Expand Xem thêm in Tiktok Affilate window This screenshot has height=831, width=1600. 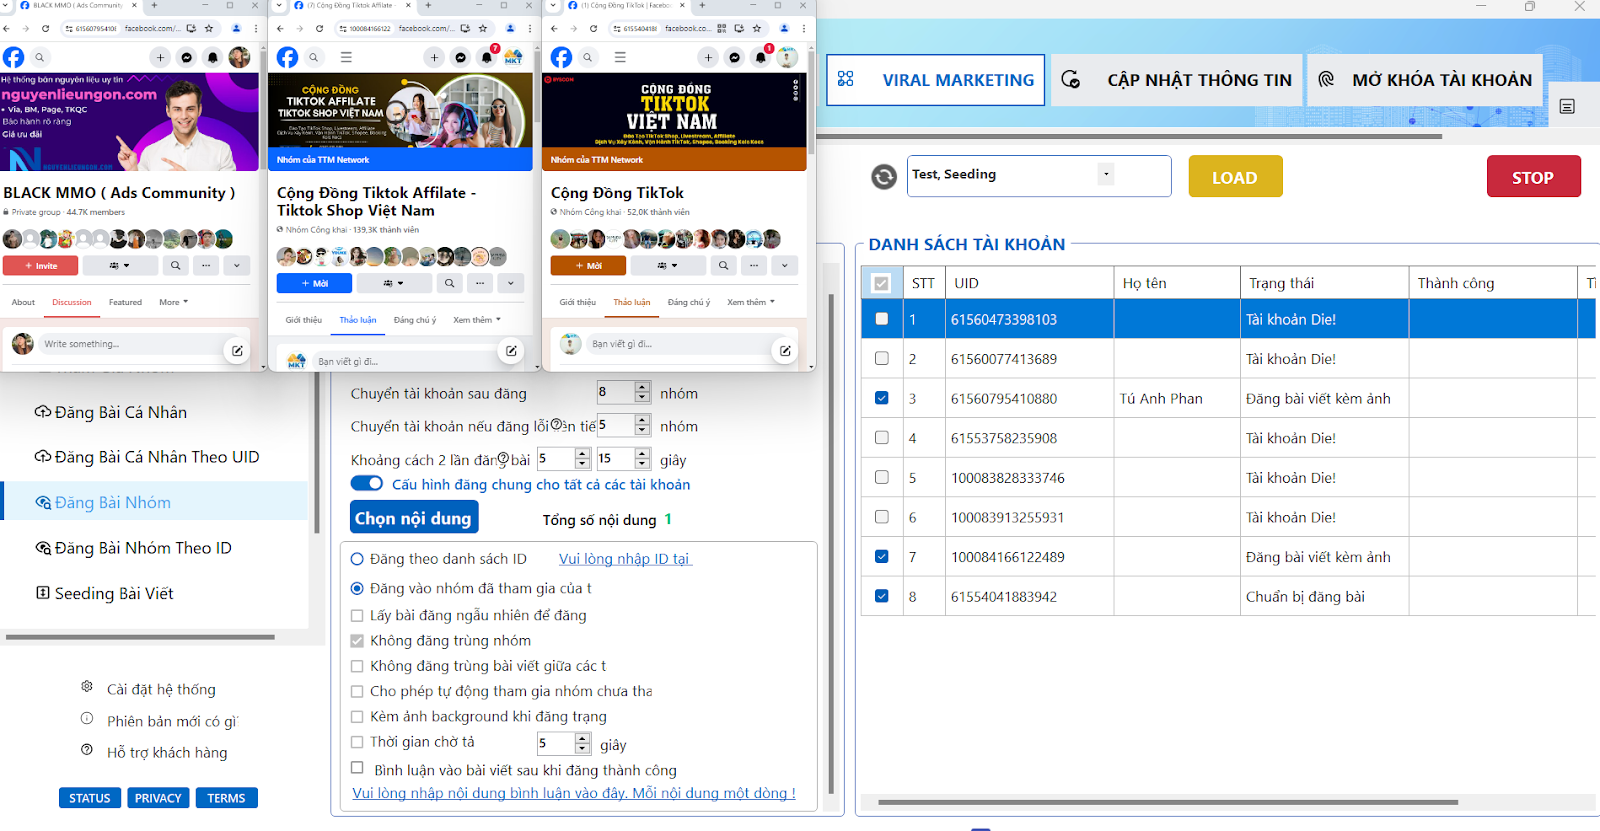coord(477,320)
